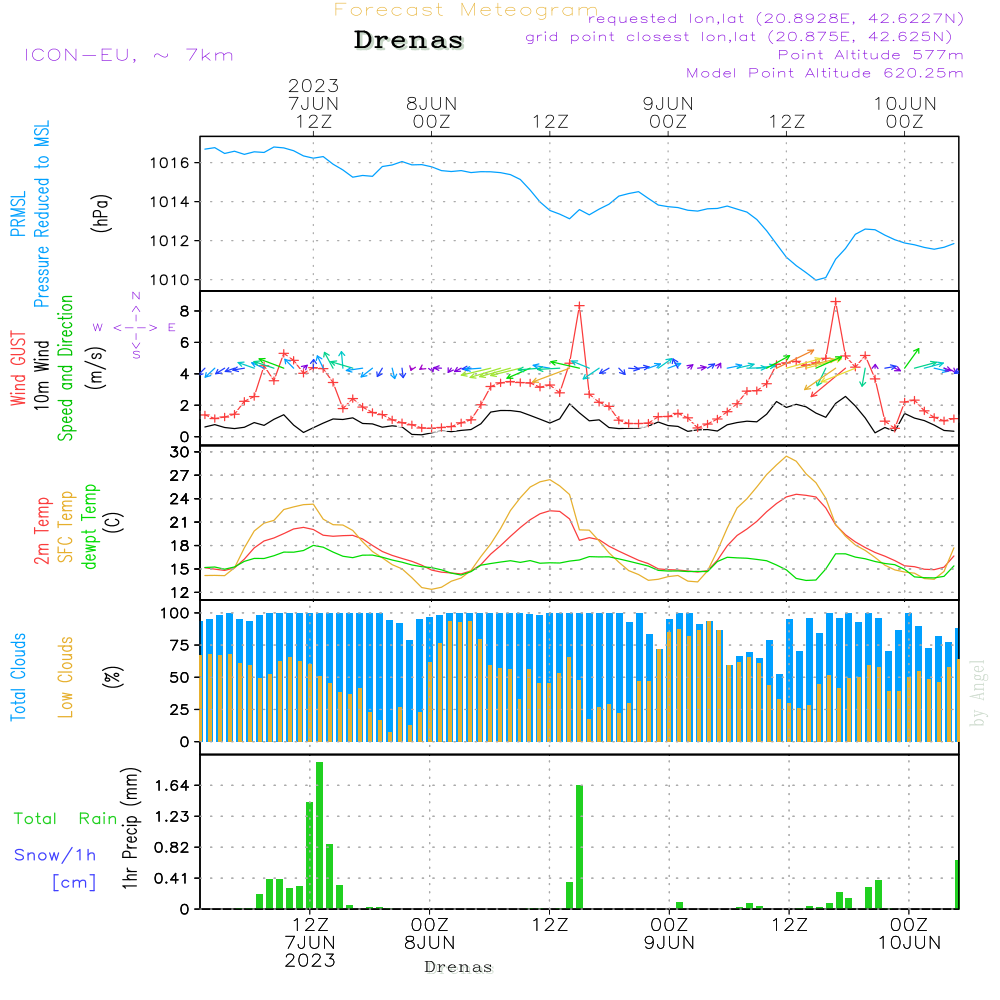
Task: Click the 'Model Point Altitude 620.25m' text
Action: tap(824, 73)
